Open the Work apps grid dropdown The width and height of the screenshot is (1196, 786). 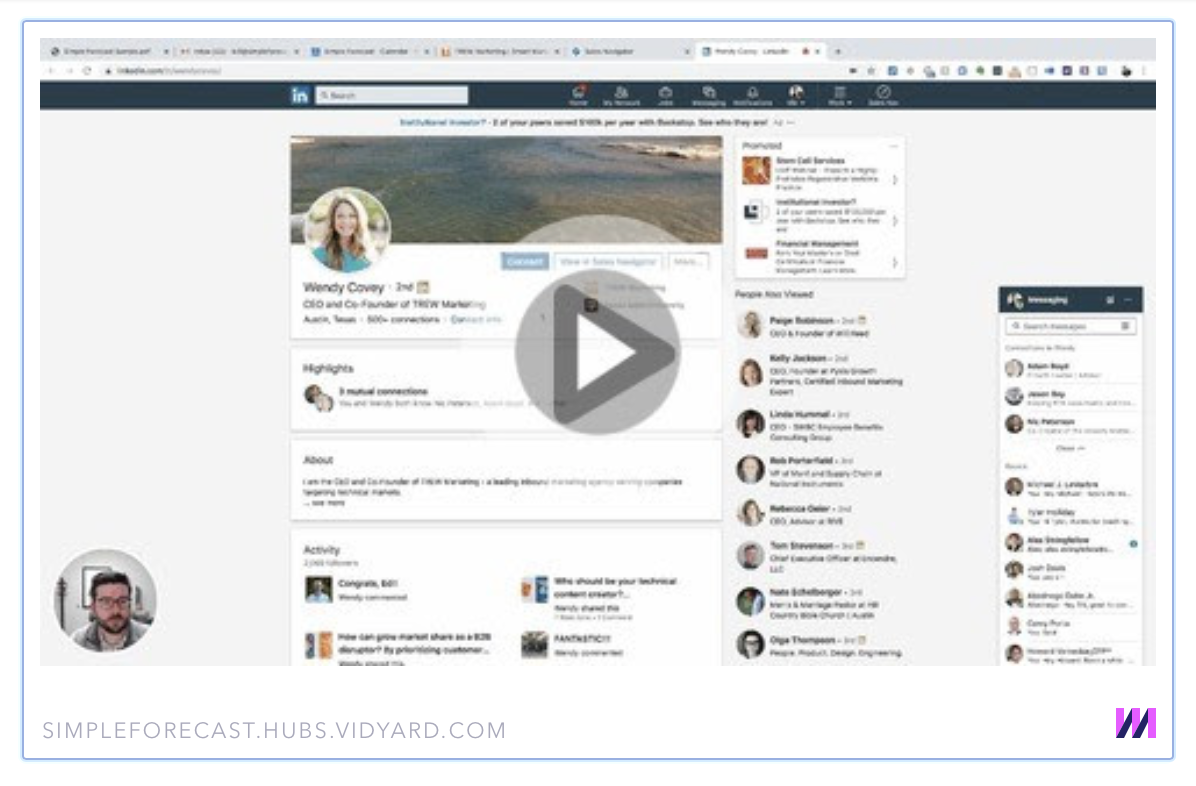[839, 95]
